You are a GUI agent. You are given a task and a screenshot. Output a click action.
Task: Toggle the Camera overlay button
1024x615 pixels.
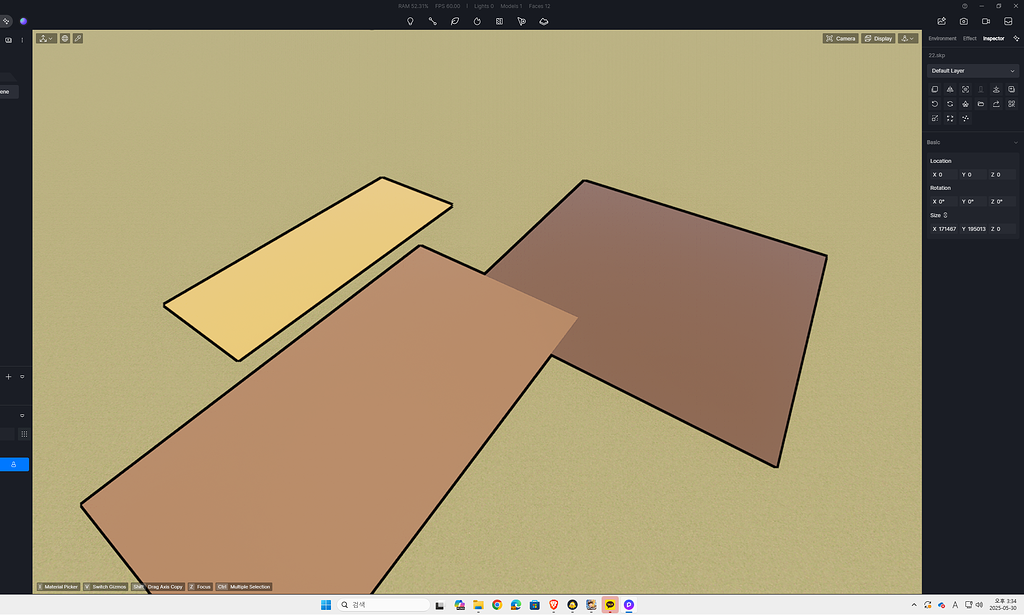coord(840,38)
